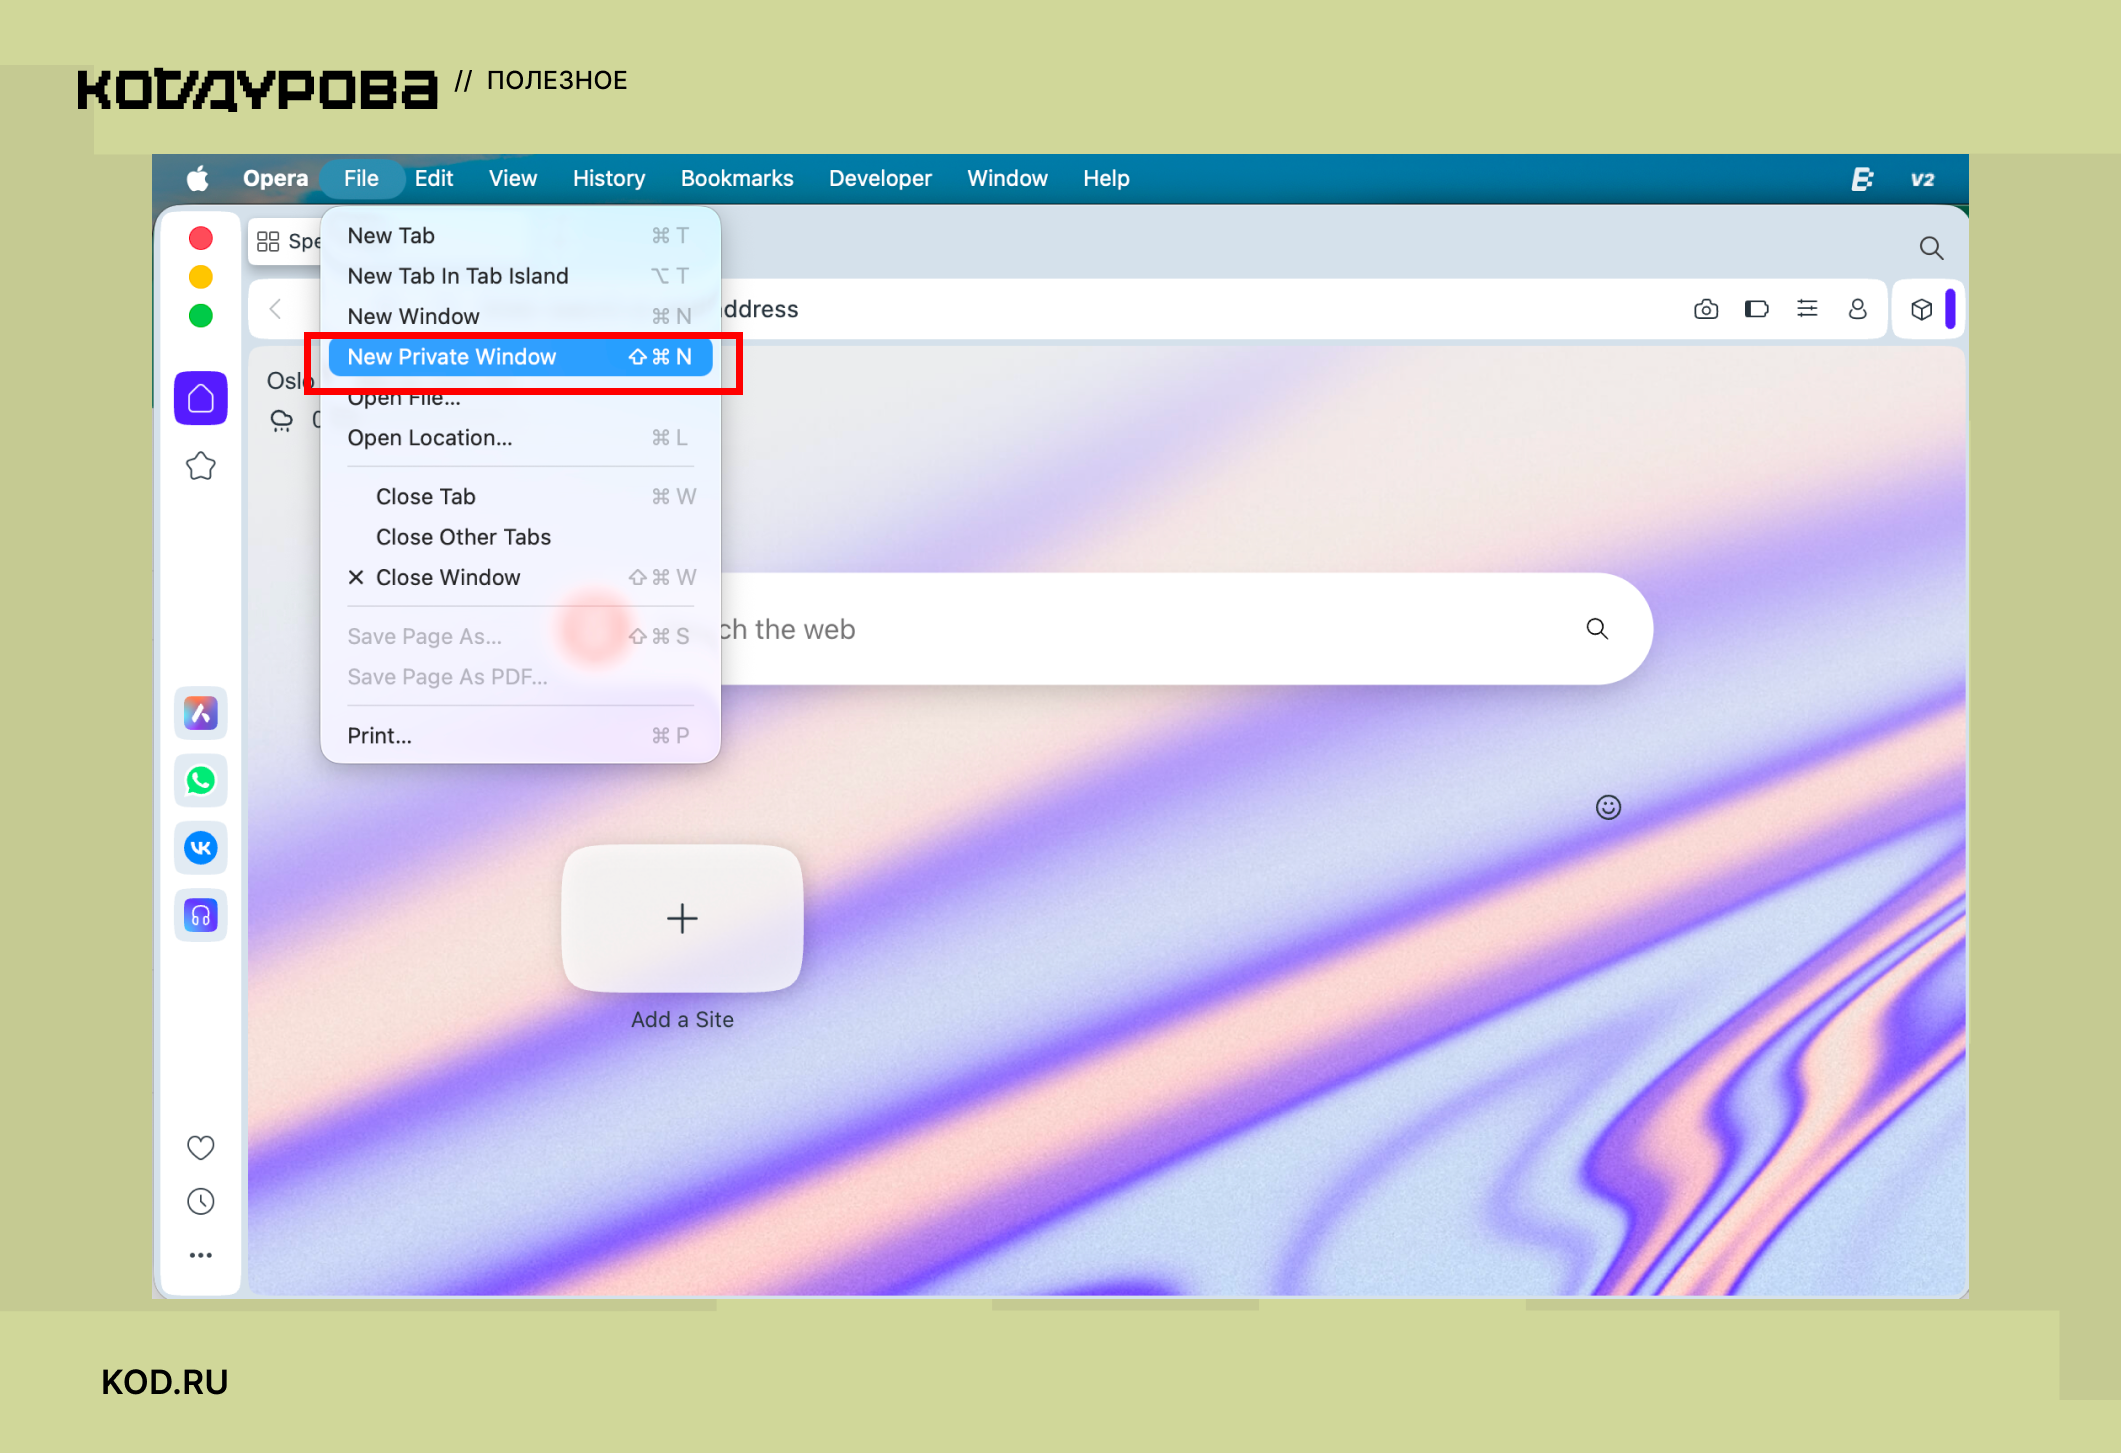Screen dimensions: 2121x1453
Task: Open the music player headphones icon
Action: [x=201, y=915]
